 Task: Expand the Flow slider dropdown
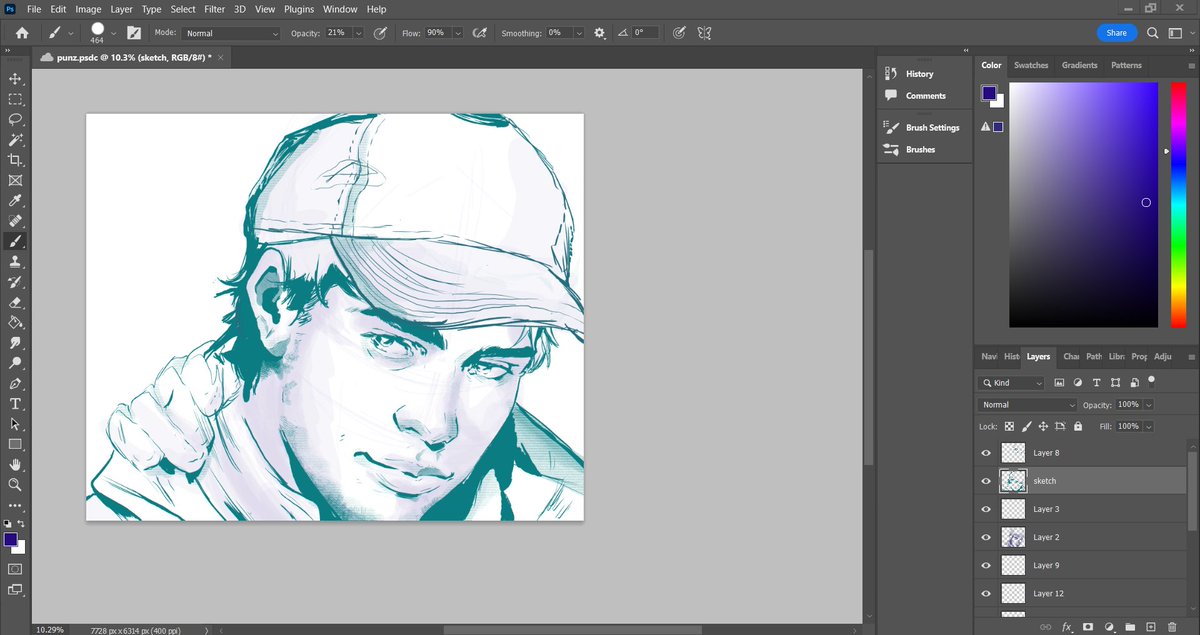point(457,33)
